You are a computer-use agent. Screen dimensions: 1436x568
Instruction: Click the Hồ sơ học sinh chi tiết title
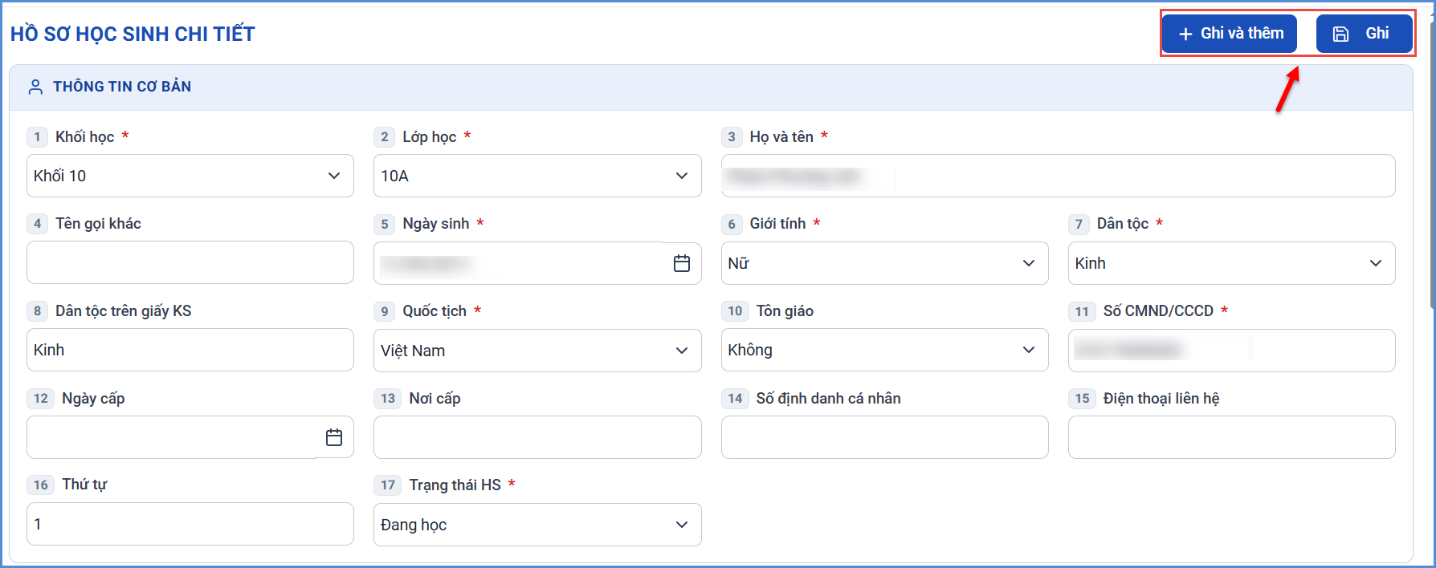pyautogui.click(x=132, y=34)
